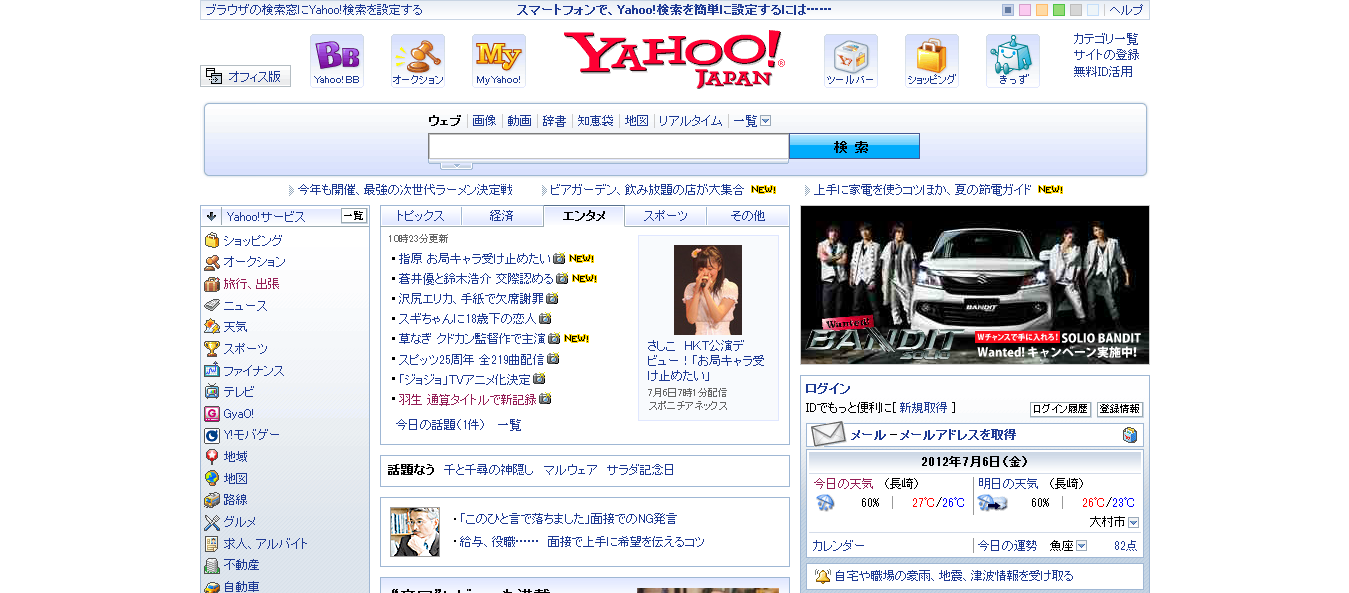Click the 天気 sidebar icon

[212, 327]
